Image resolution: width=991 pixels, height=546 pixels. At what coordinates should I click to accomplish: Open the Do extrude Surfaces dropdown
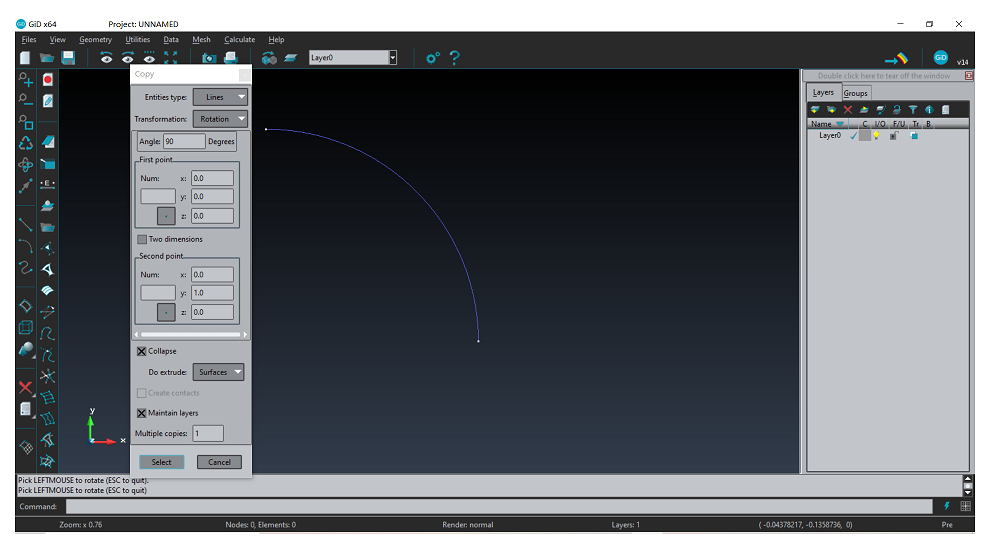218,372
